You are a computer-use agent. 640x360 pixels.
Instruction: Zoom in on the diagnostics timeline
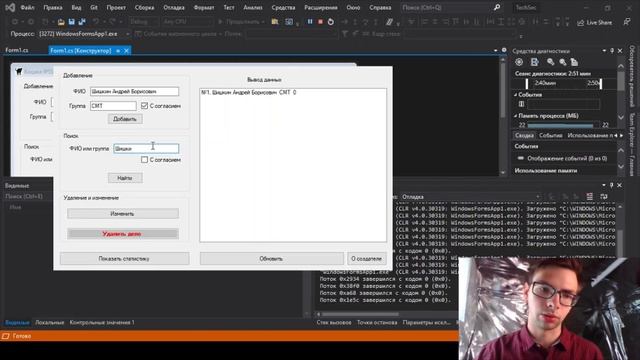(x=551, y=62)
